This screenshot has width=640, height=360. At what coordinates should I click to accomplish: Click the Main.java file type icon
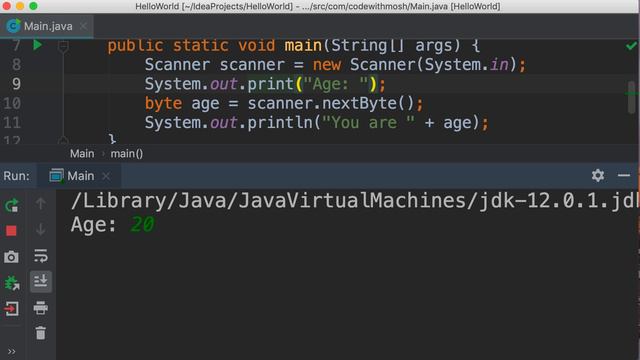point(13,26)
